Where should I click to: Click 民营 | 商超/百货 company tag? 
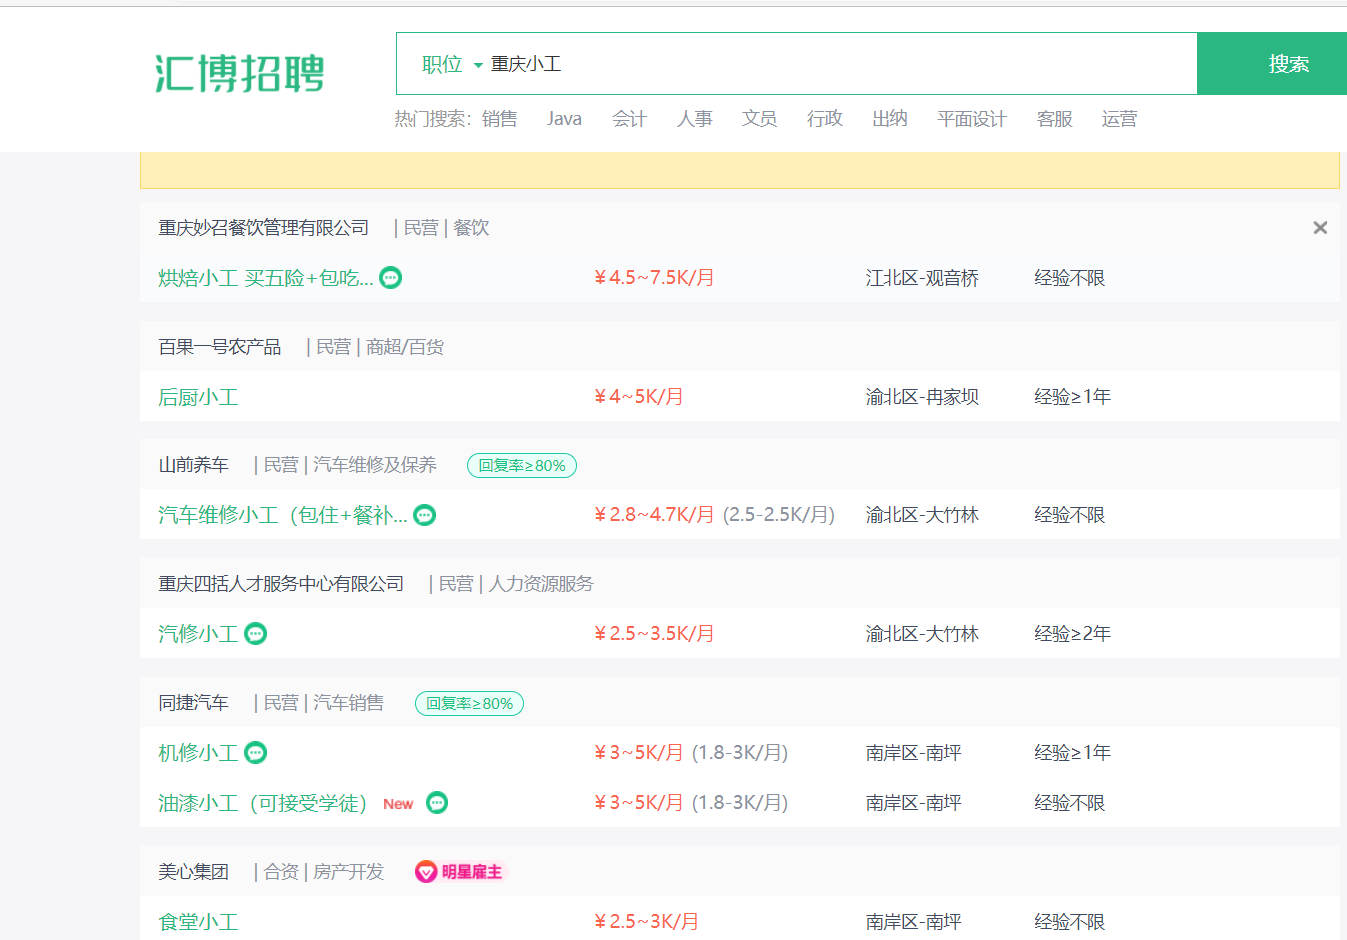(376, 347)
